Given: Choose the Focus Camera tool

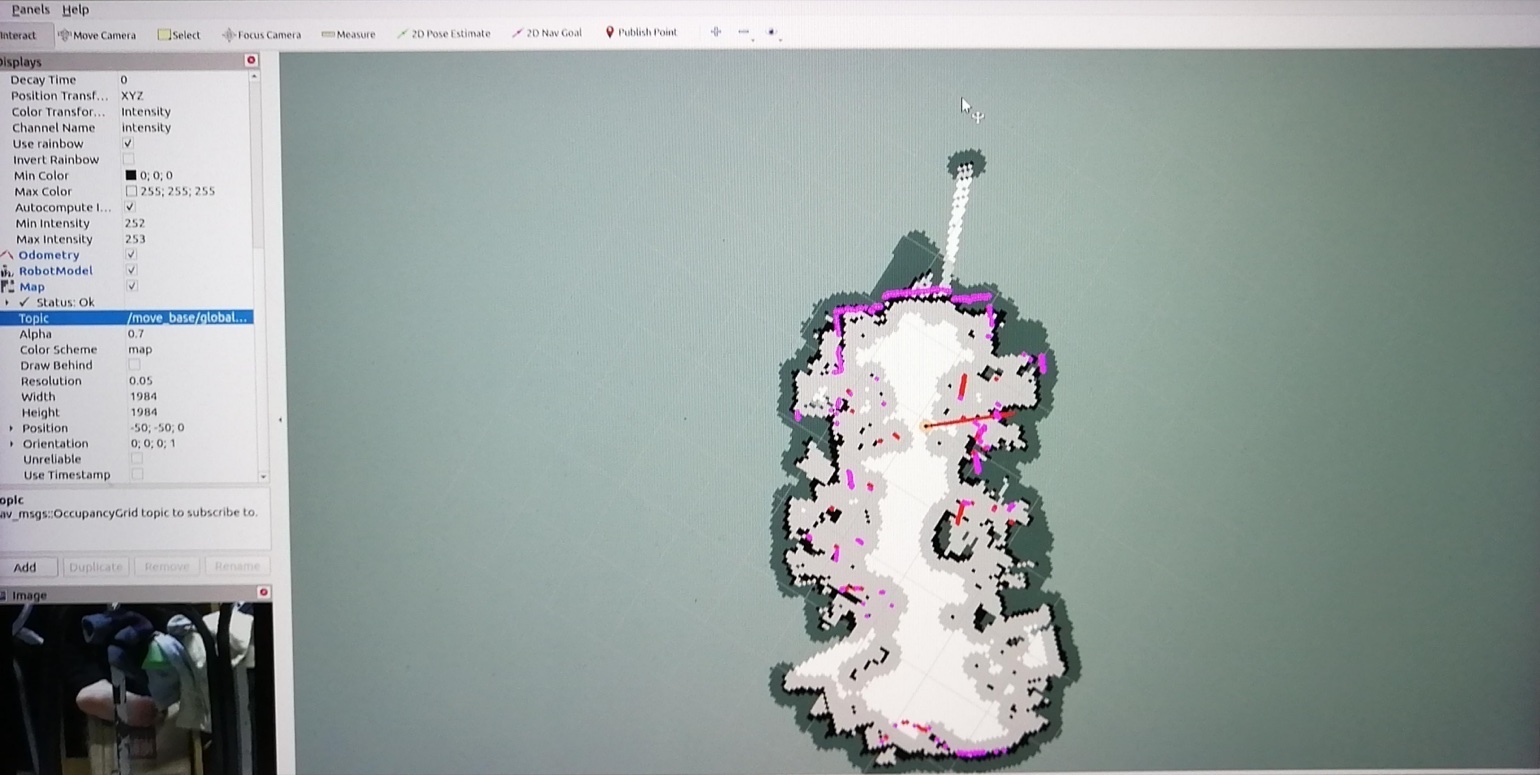Looking at the screenshot, I should pyautogui.click(x=261, y=35).
